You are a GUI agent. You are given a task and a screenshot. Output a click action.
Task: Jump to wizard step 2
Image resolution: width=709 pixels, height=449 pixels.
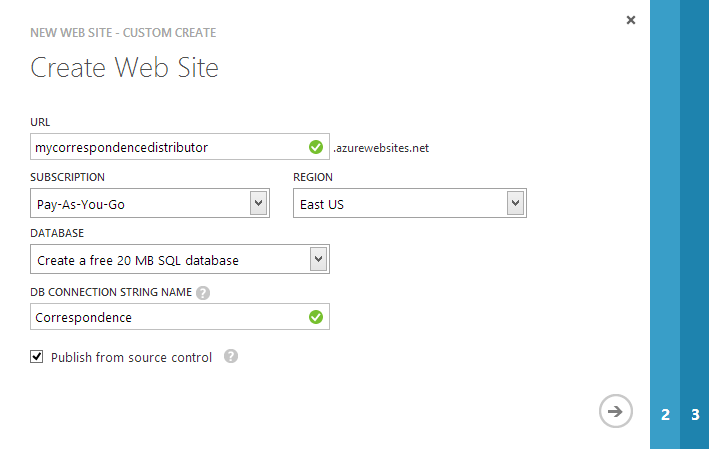(x=665, y=414)
